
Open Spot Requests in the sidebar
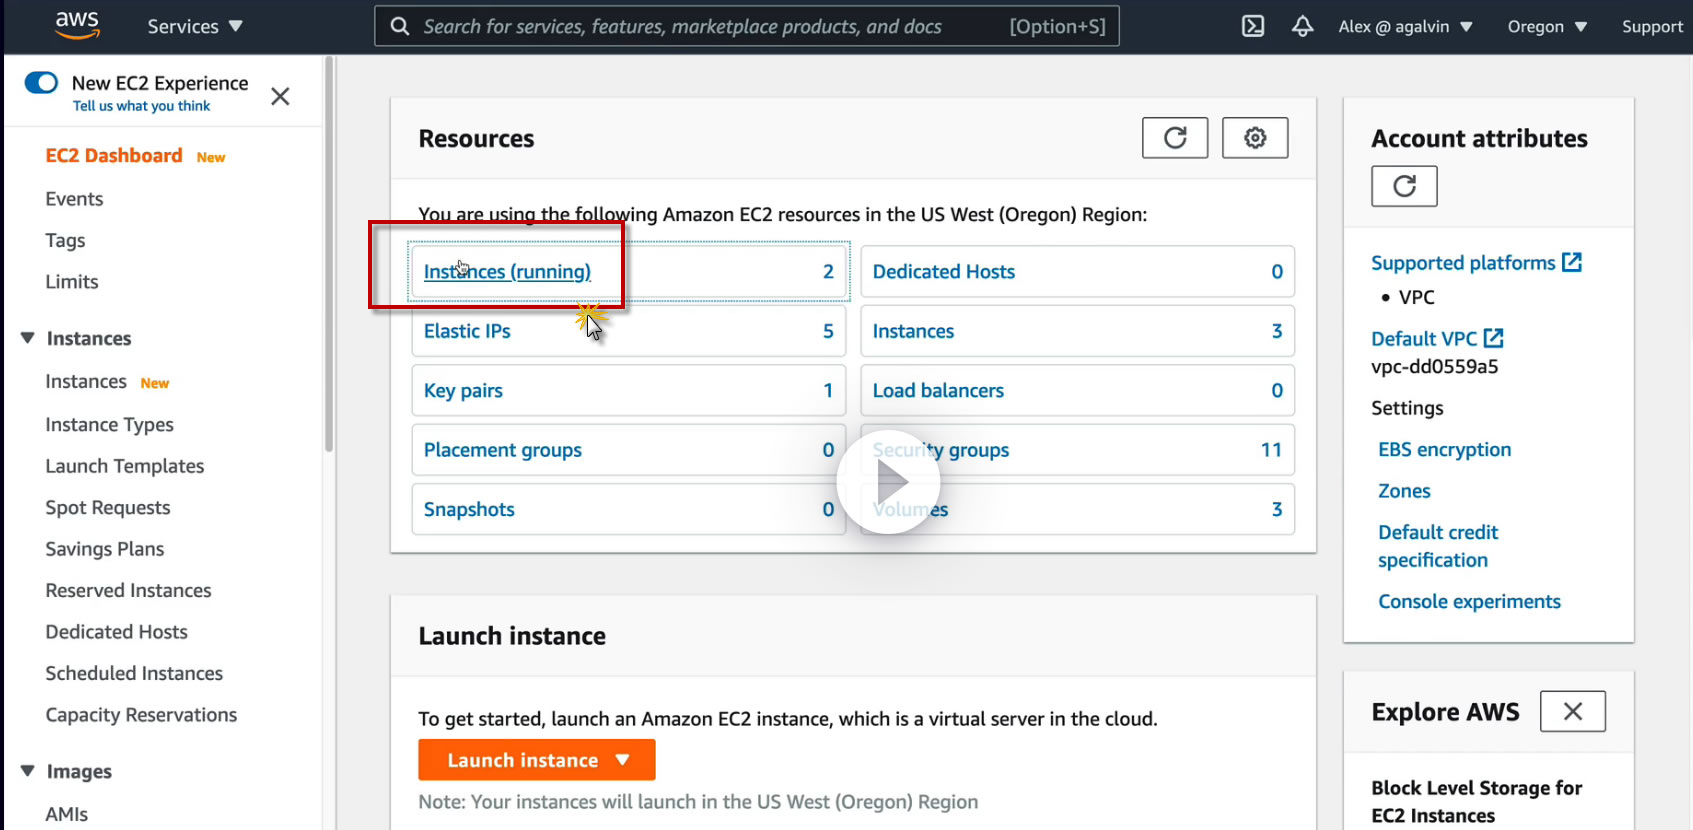click(x=108, y=508)
